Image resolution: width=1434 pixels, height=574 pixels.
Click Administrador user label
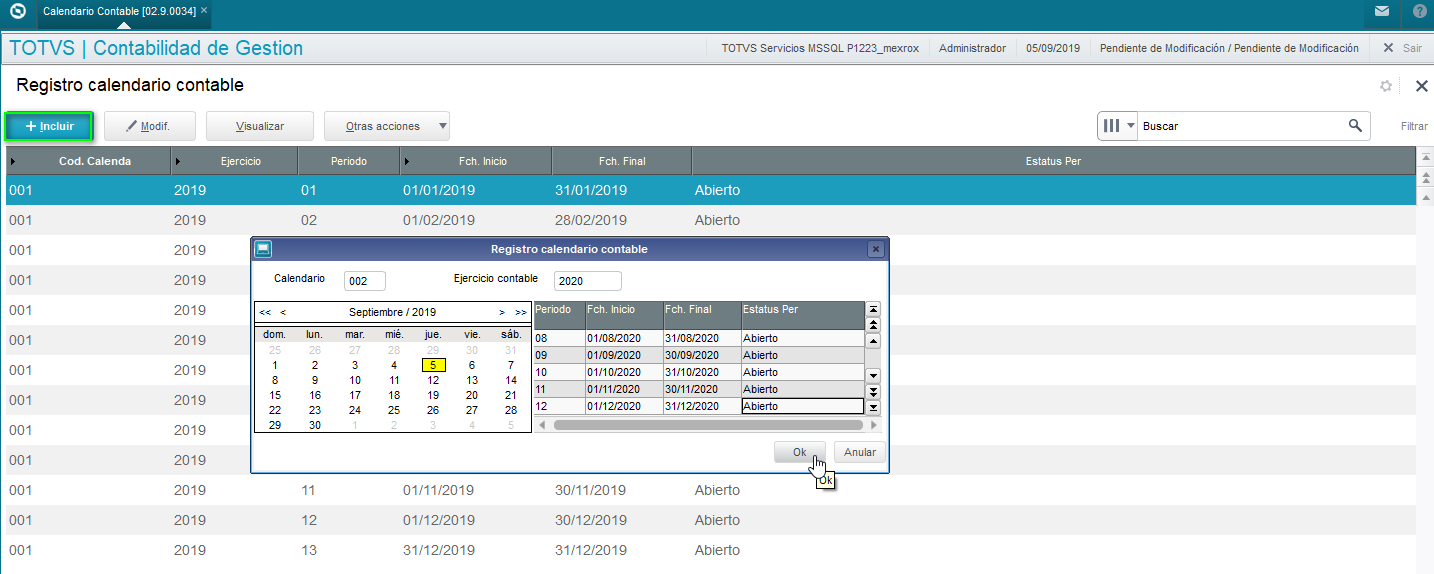pyautogui.click(x=972, y=48)
